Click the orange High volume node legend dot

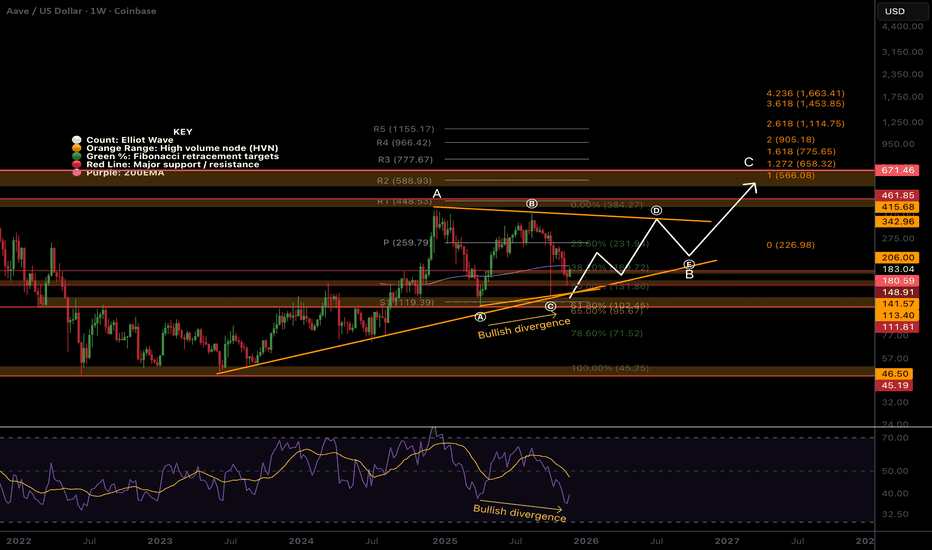(74, 148)
